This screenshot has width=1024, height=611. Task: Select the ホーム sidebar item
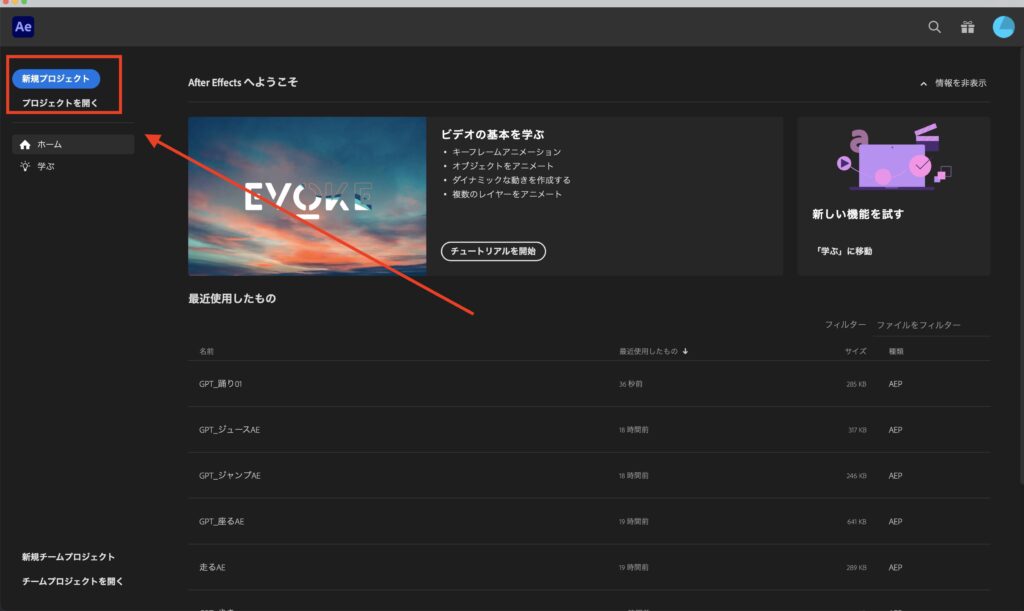(73, 144)
